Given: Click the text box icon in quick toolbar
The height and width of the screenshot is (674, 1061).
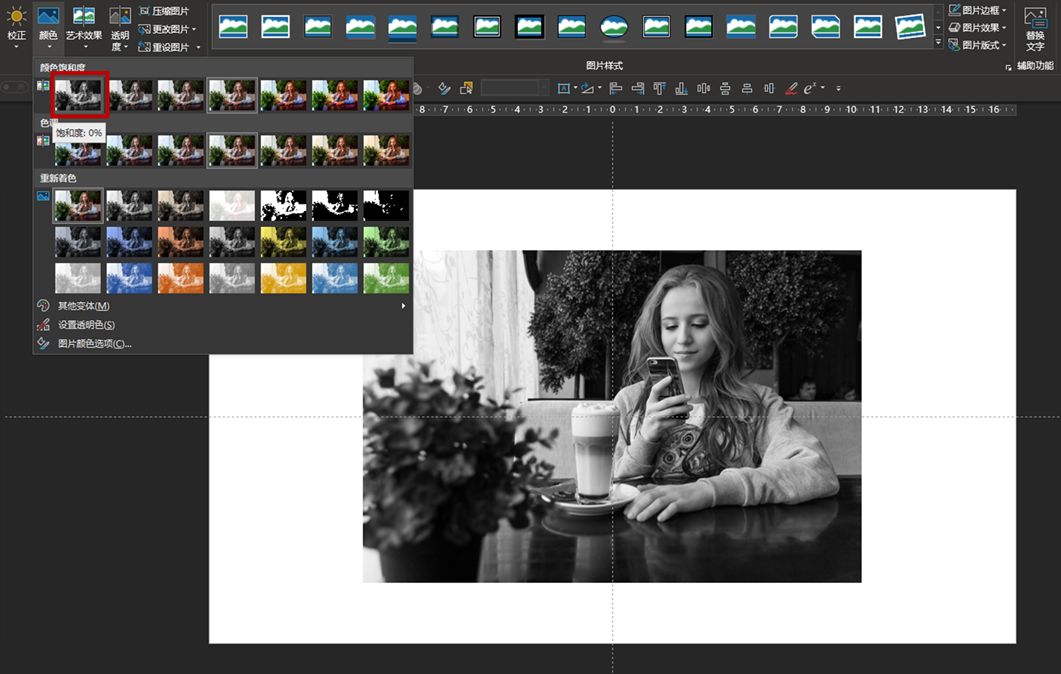Looking at the screenshot, I should point(566,88).
